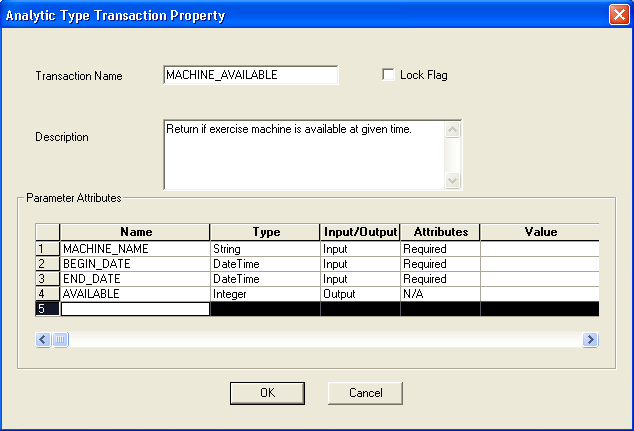The height and width of the screenshot is (431, 634).
Task: Click the OK button
Action: pyautogui.click(x=267, y=393)
